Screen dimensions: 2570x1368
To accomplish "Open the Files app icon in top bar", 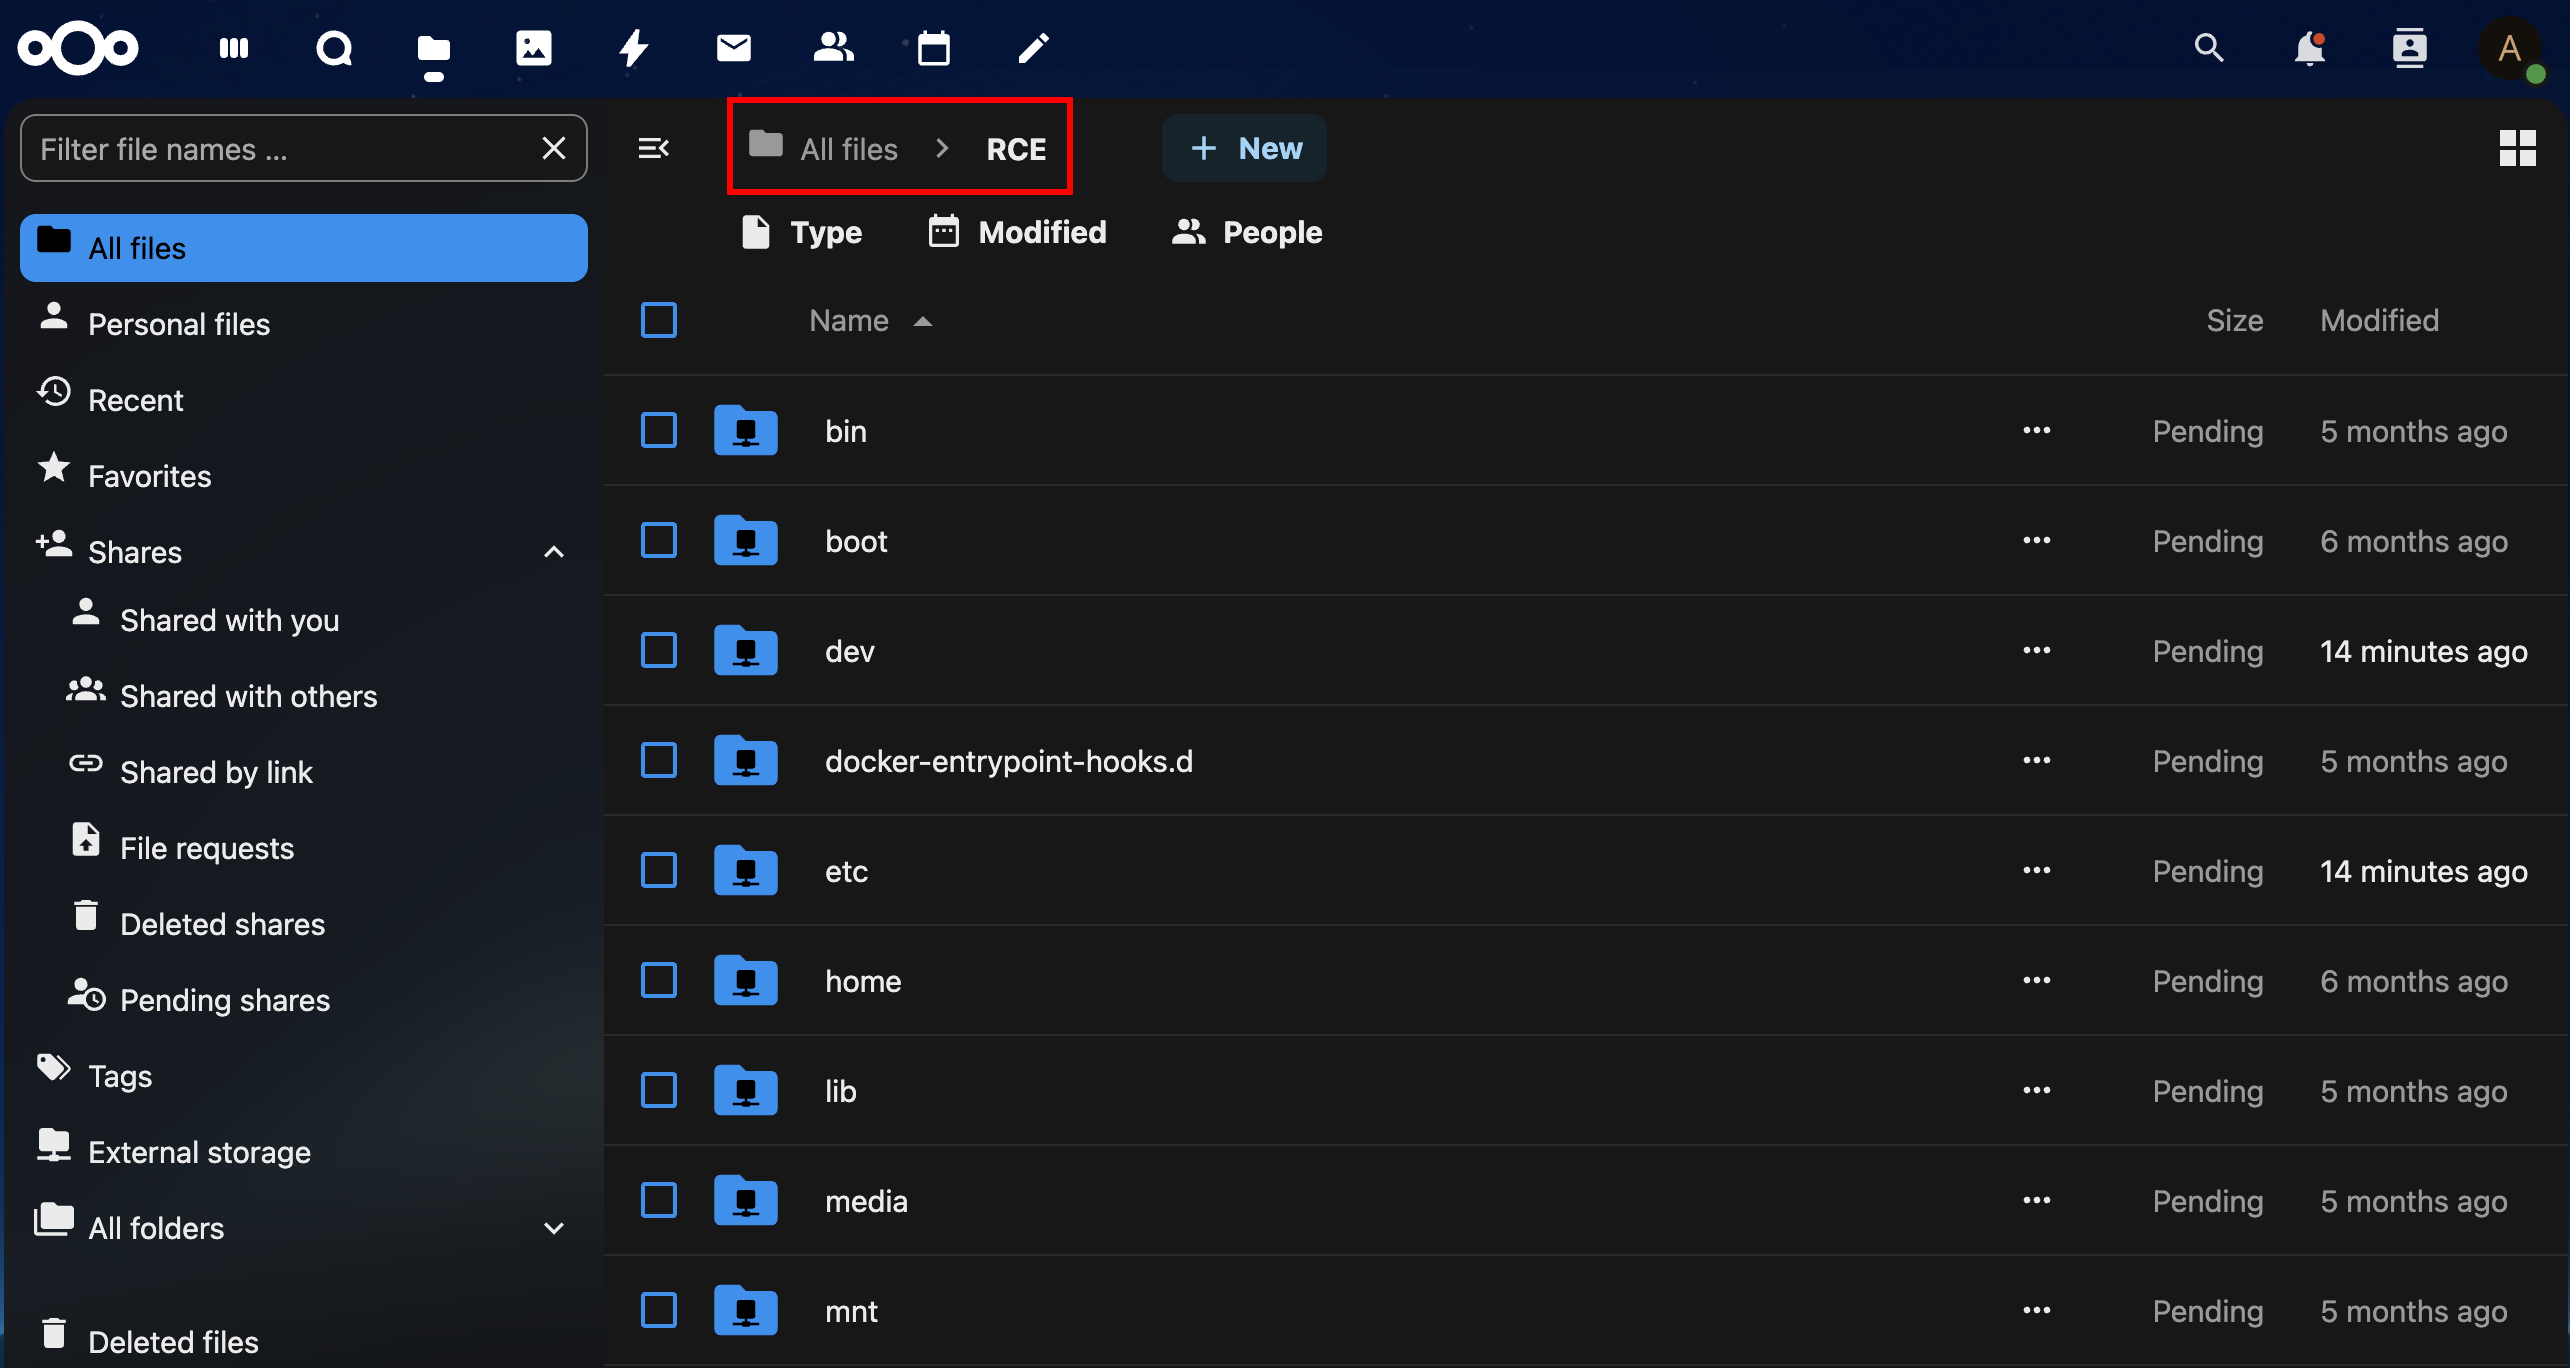I will click(x=434, y=48).
